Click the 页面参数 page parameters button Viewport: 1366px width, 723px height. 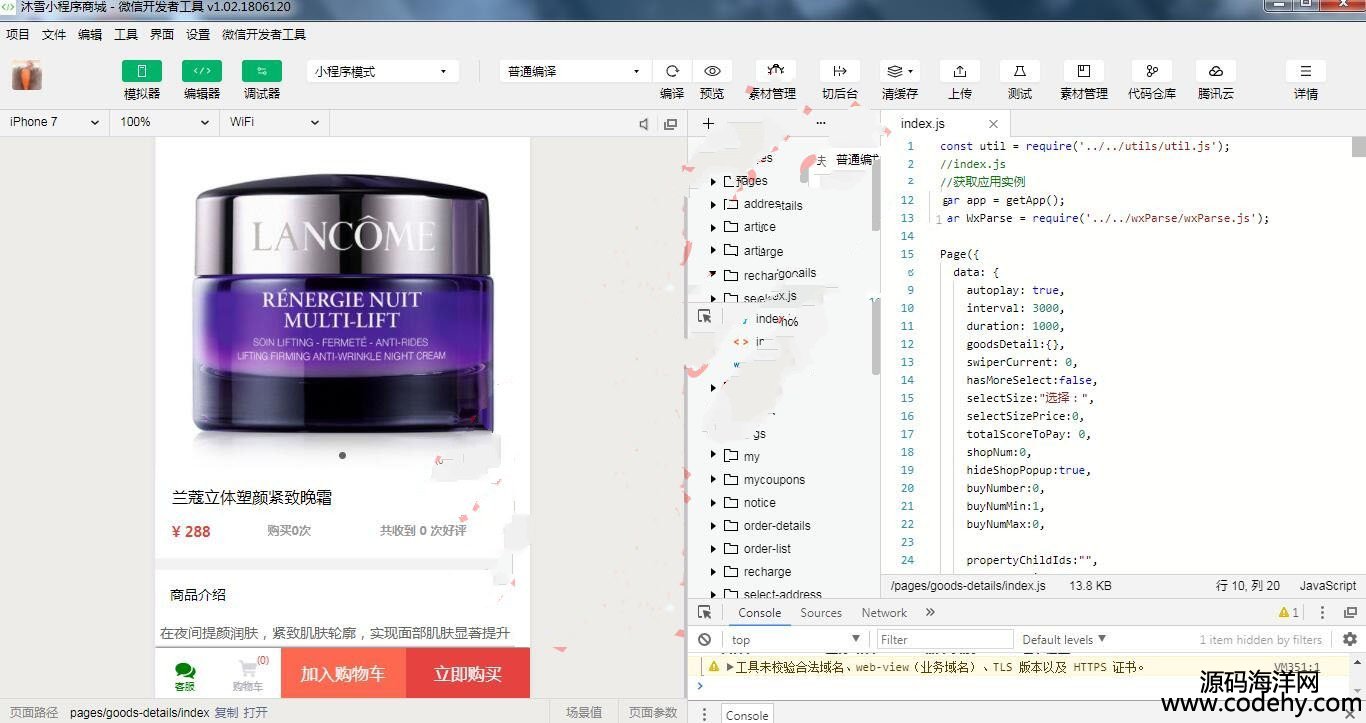click(652, 712)
